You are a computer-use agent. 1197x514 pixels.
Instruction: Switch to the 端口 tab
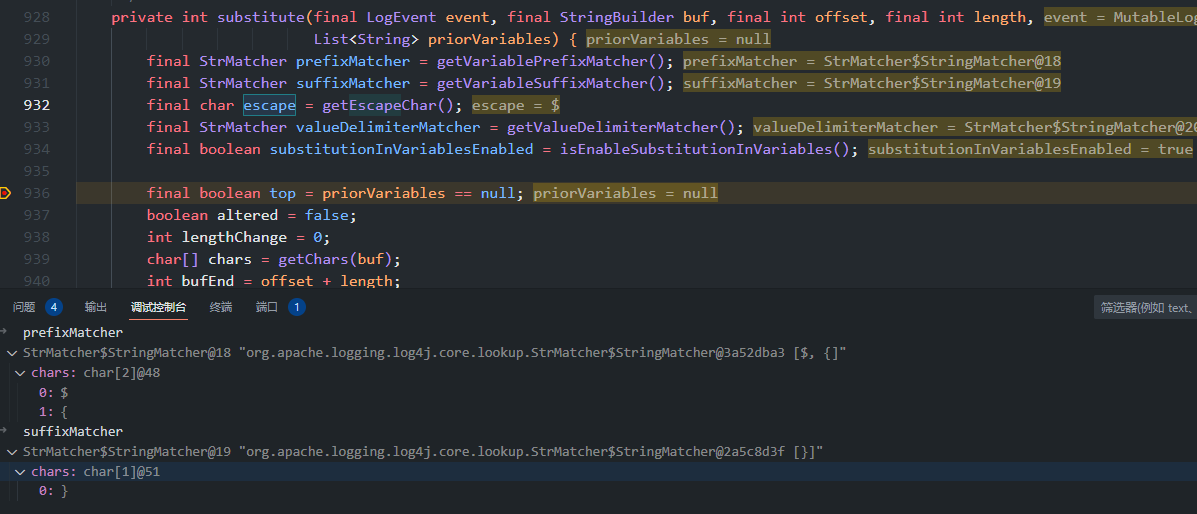coord(267,307)
